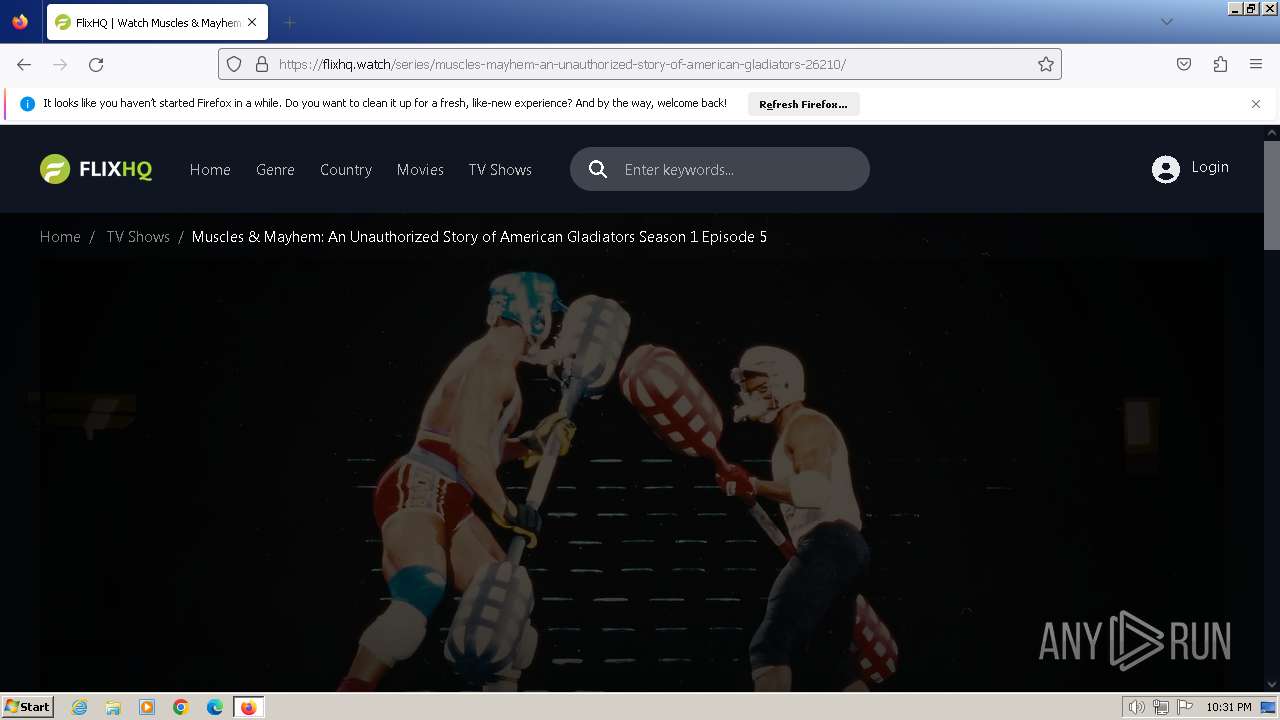Open the Country menu

coord(346,170)
